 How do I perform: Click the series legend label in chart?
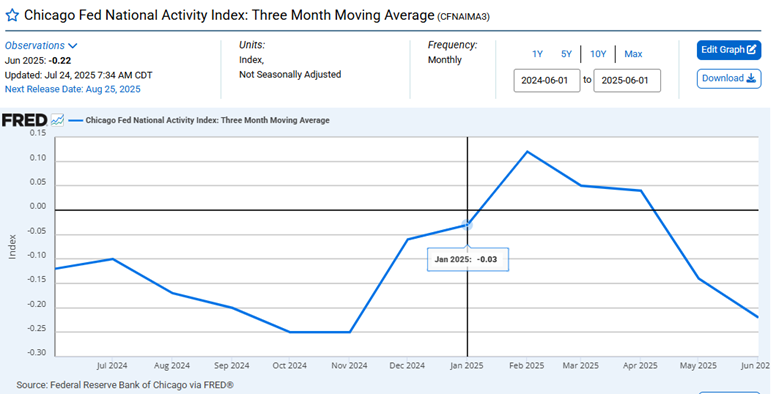[x=207, y=120]
